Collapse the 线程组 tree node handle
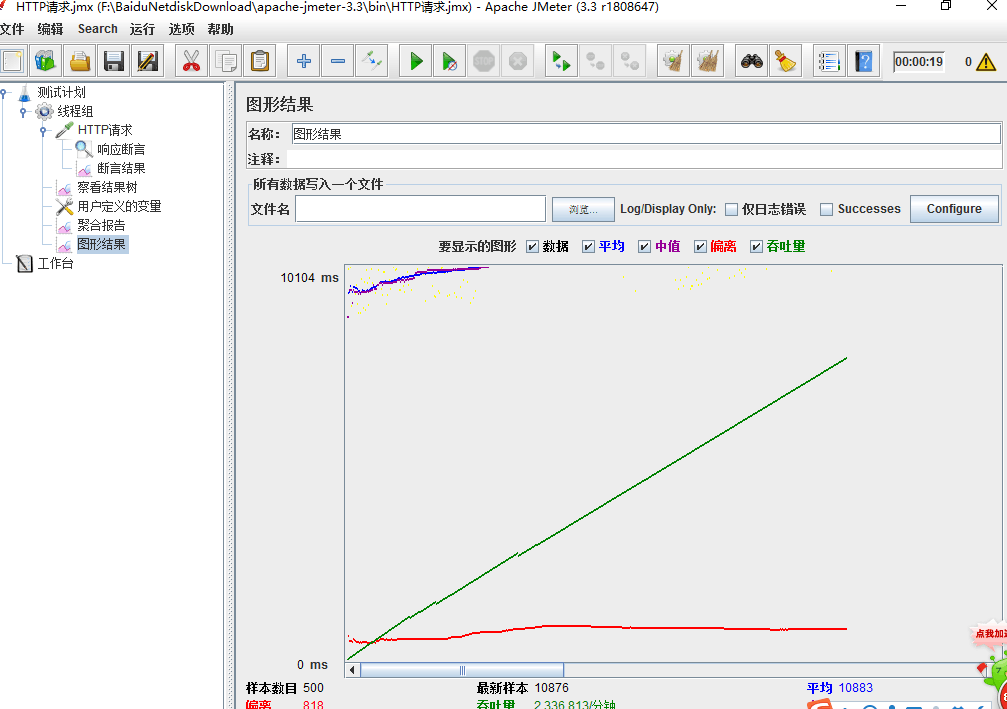This screenshot has height=709, width=1007. pyautogui.click(x=23, y=112)
